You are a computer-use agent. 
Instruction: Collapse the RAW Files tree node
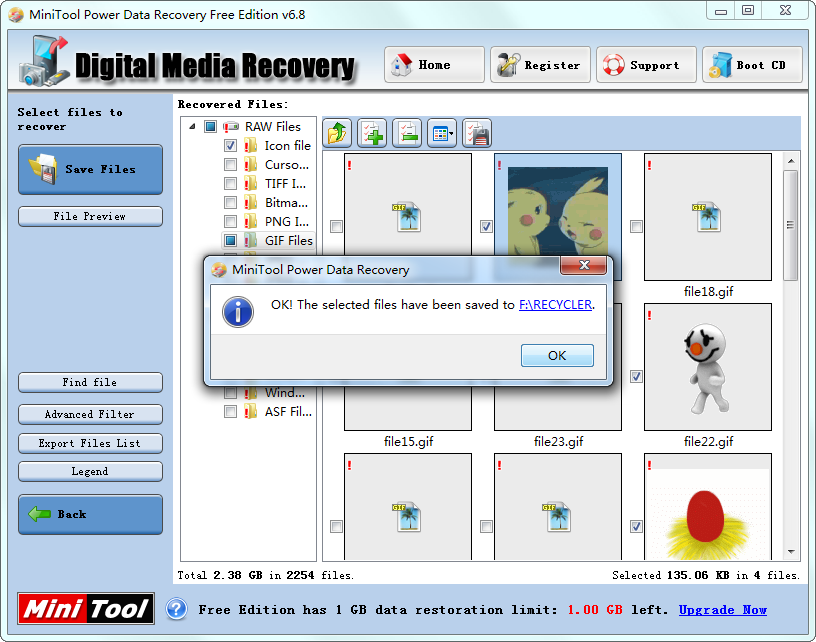[192, 126]
